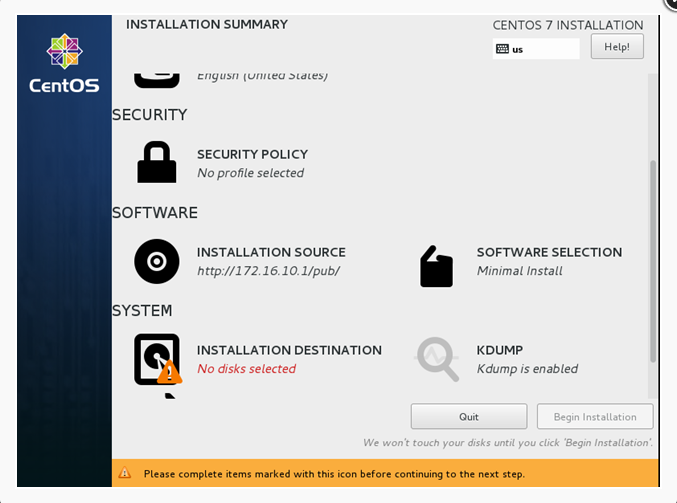The height and width of the screenshot is (503, 677).
Task: Click the 'English (United States)' text
Action: (263, 76)
